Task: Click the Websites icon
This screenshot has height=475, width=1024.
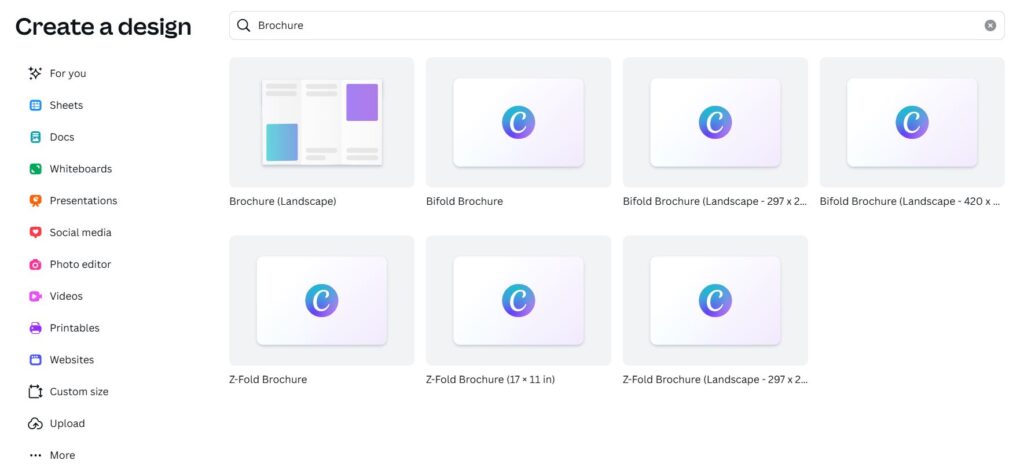Action: tap(35, 360)
